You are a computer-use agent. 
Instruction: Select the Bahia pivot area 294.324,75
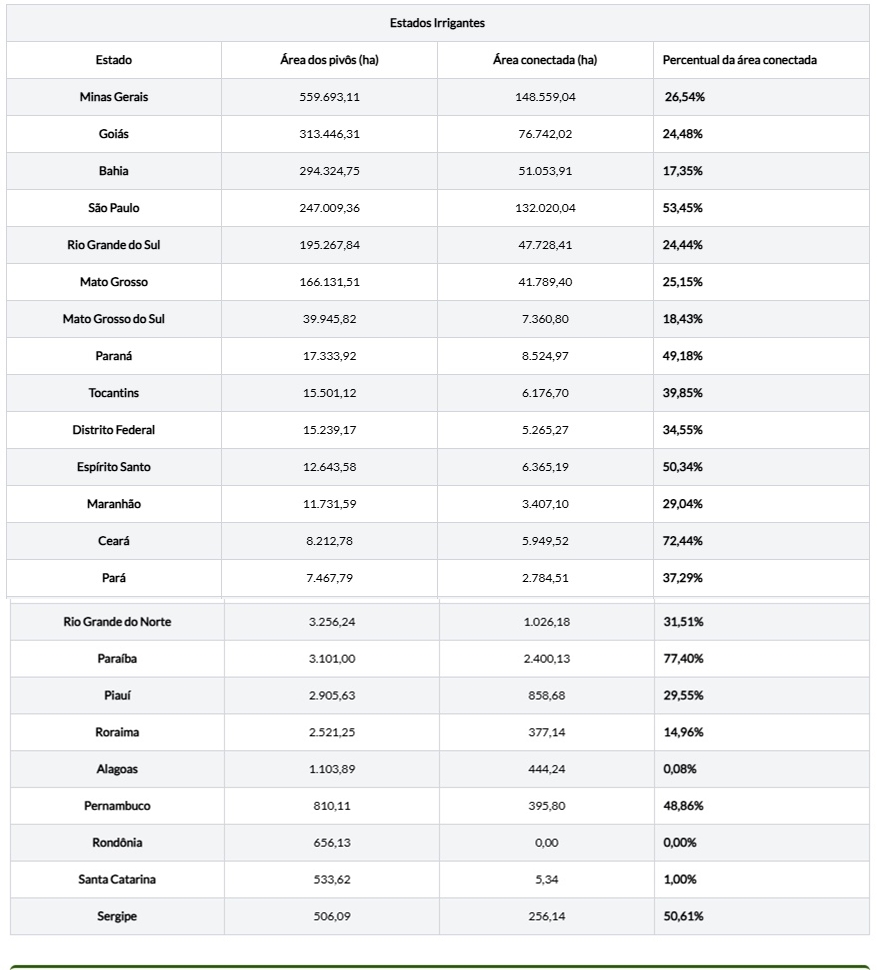pos(329,171)
